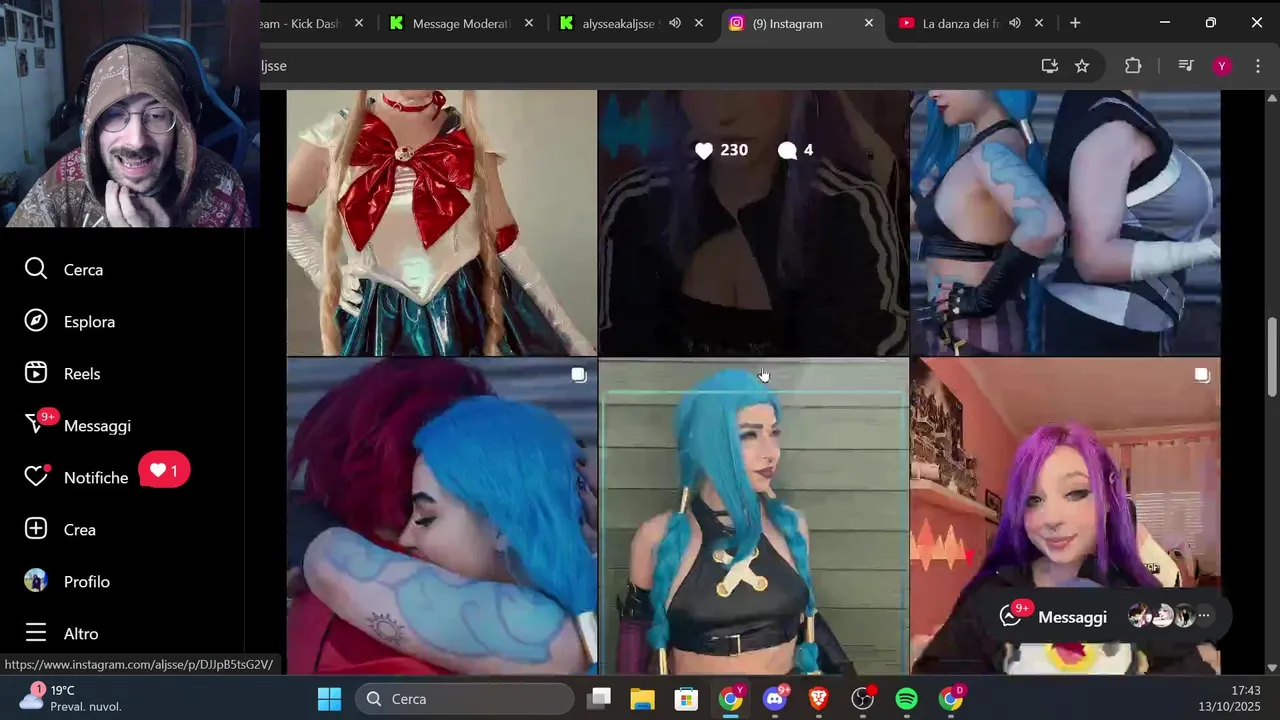
Task: Click the red like notification badge
Action: pyautogui.click(x=164, y=470)
